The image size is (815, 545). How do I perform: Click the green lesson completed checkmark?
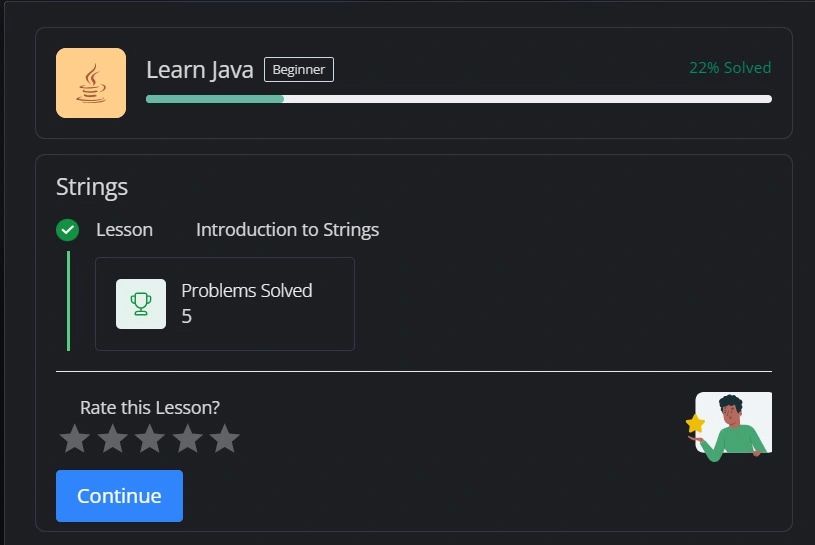pos(67,230)
